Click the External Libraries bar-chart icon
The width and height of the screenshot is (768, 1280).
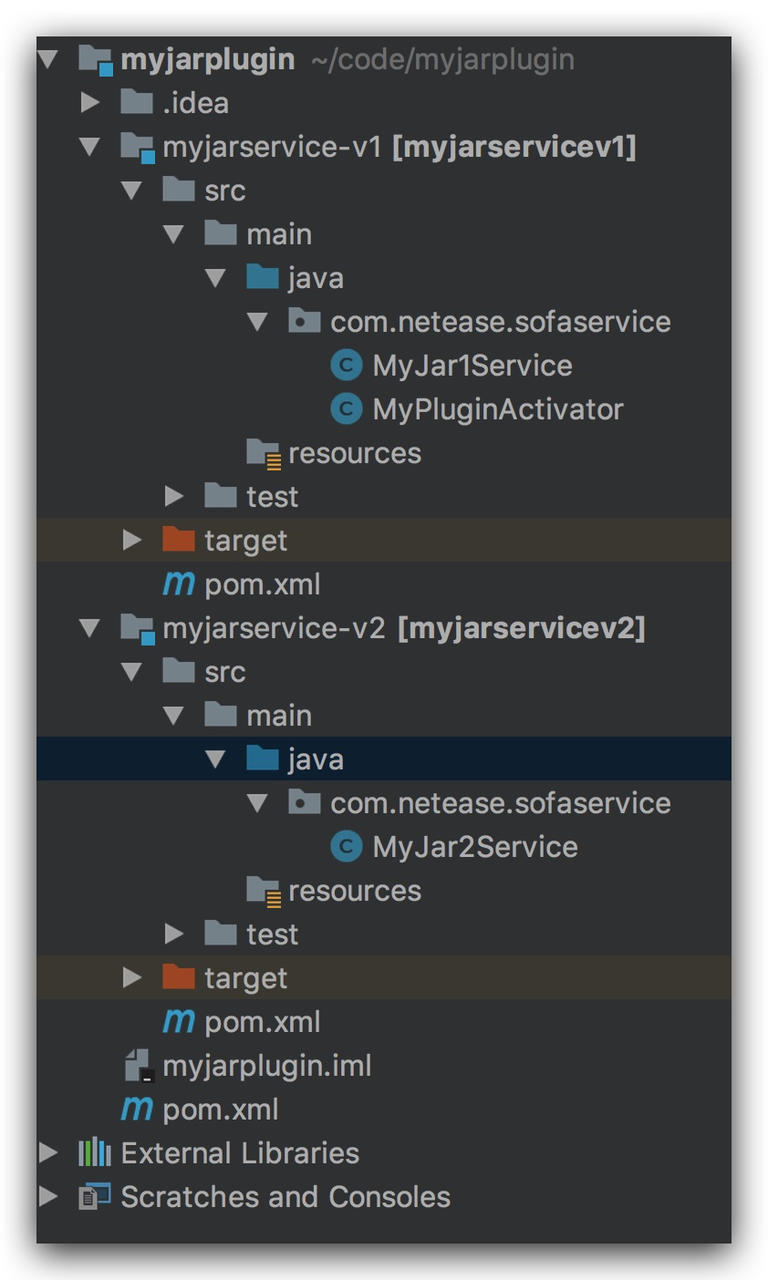pos(95,1153)
